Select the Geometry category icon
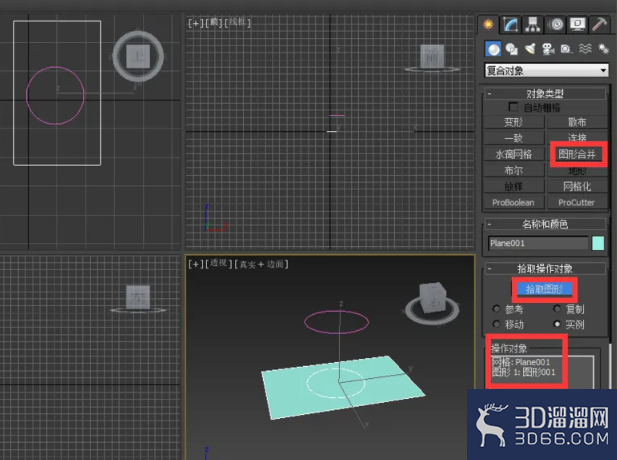The width and height of the screenshot is (617, 460). pos(493,49)
